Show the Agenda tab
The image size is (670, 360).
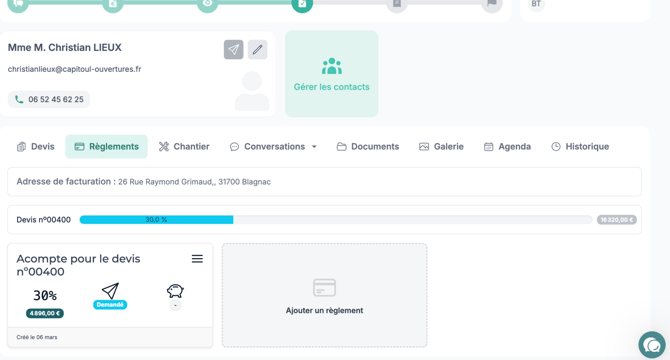coord(507,146)
